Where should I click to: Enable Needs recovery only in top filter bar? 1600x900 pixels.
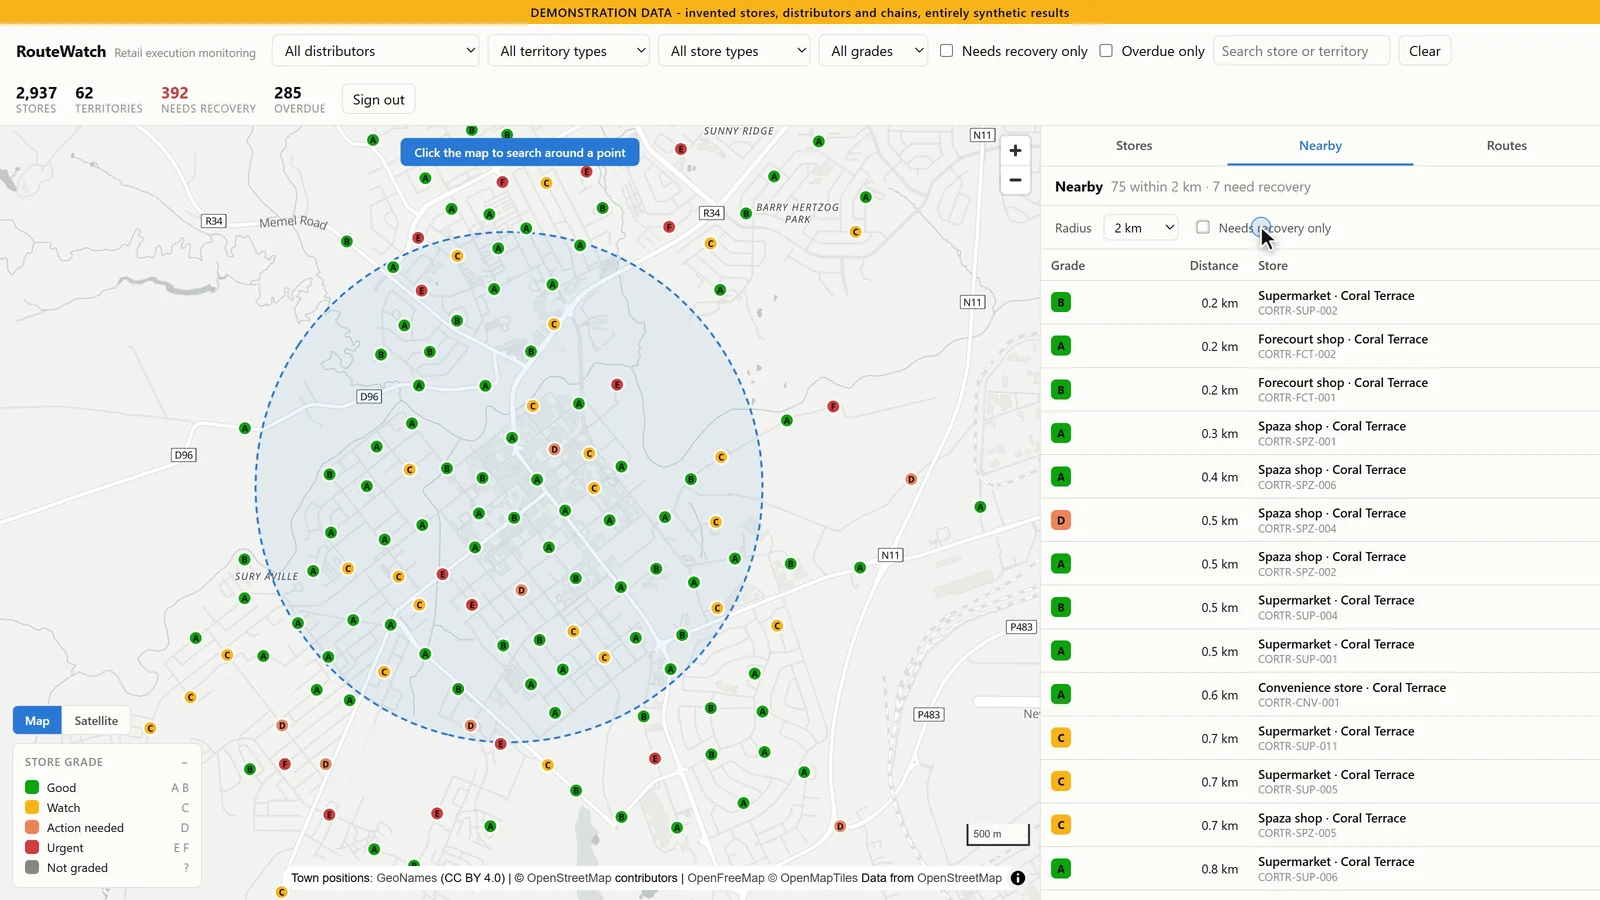(946, 51)
